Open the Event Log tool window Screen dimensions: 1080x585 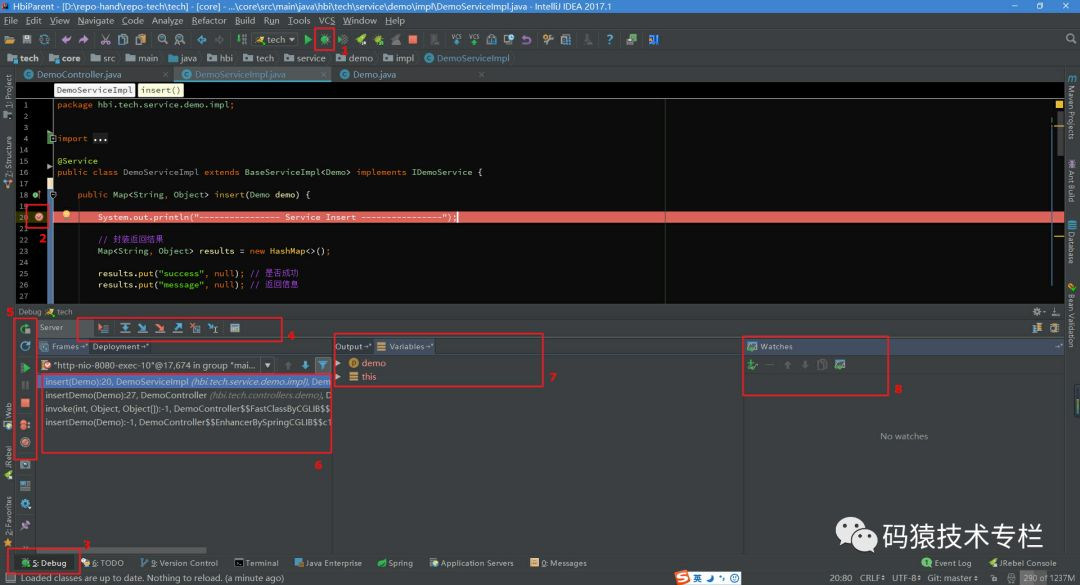[946, 563]
